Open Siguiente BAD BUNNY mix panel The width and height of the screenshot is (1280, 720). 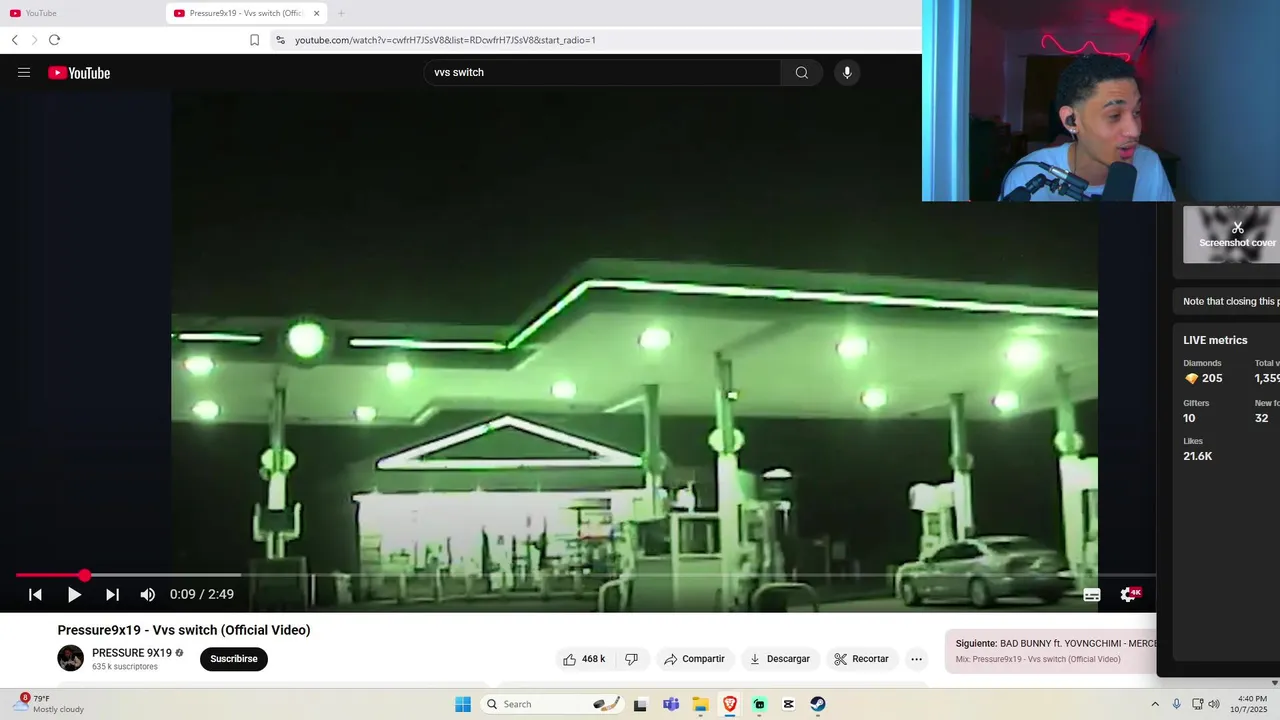[x=1050, y=651]
